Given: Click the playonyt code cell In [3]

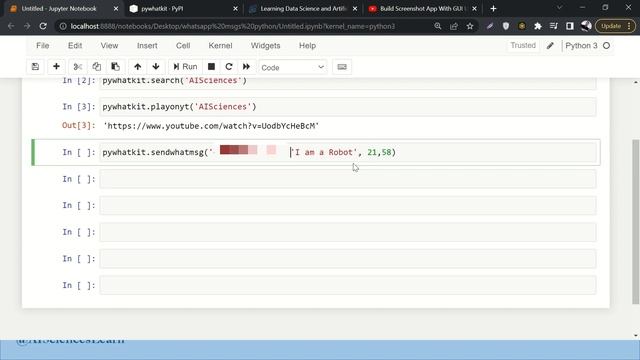Looking at the screenshot, I should pyautogui.click(x=348, y=107).
